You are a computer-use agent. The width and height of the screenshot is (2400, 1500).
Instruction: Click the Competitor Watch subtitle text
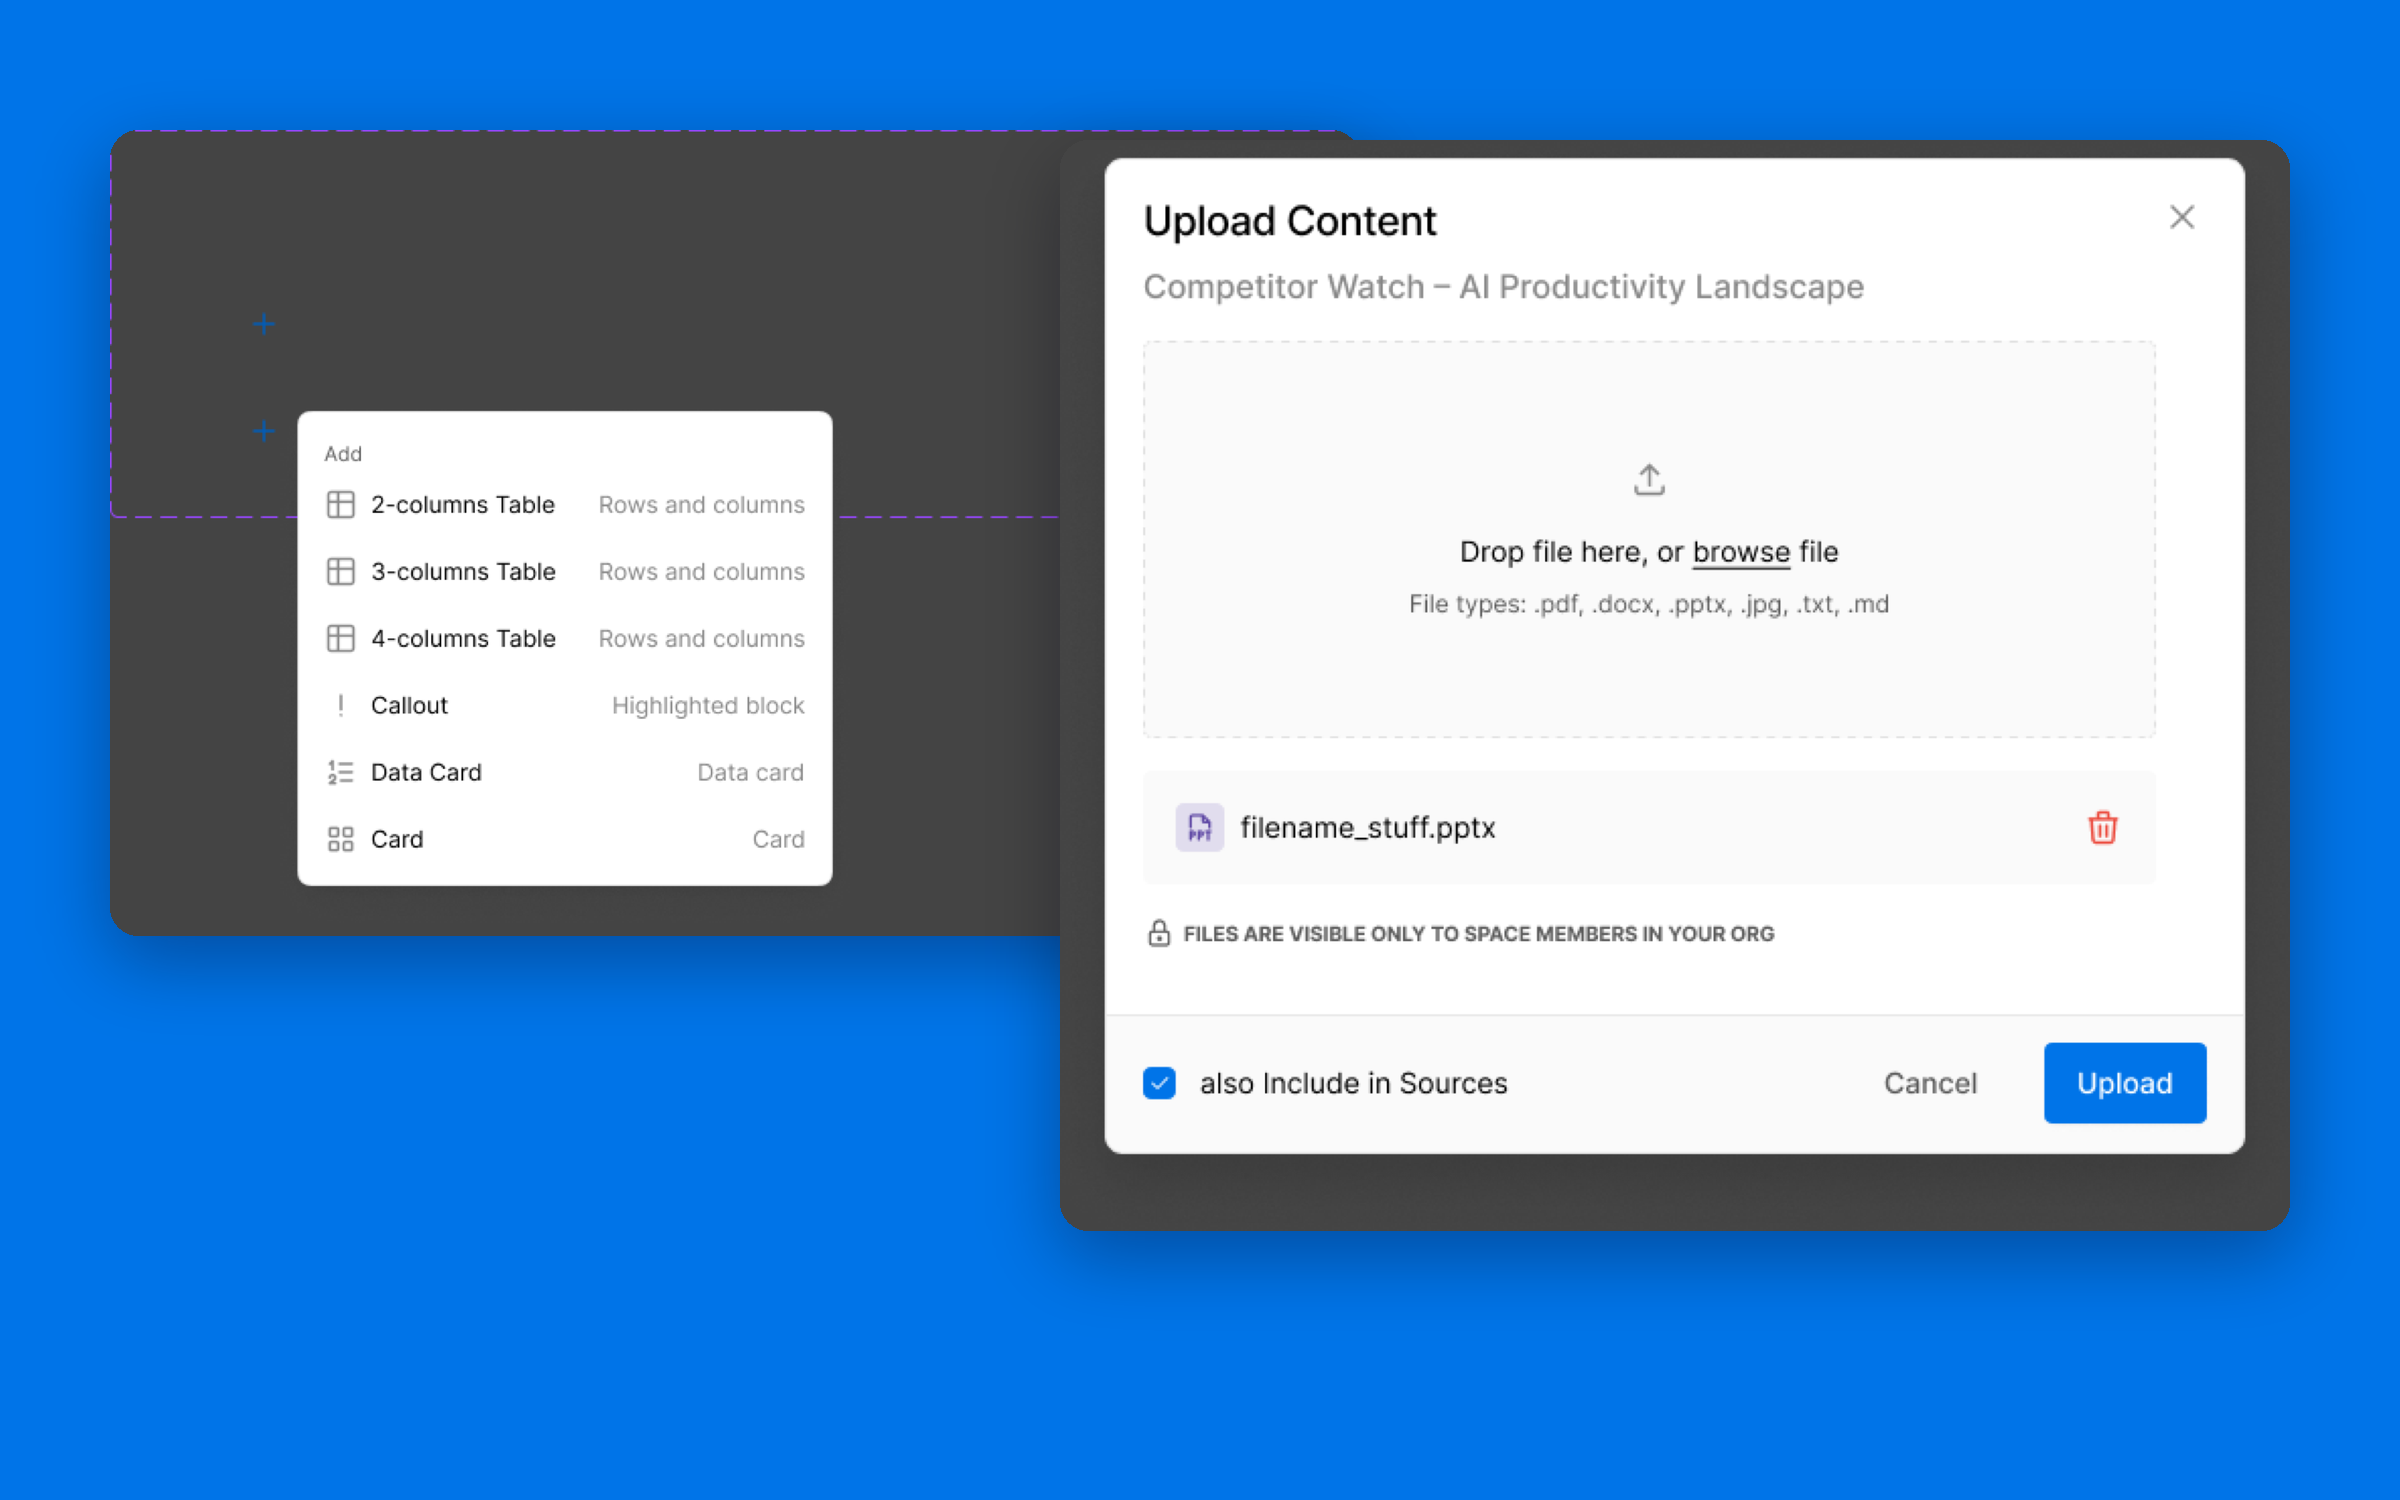[1503, 287]
